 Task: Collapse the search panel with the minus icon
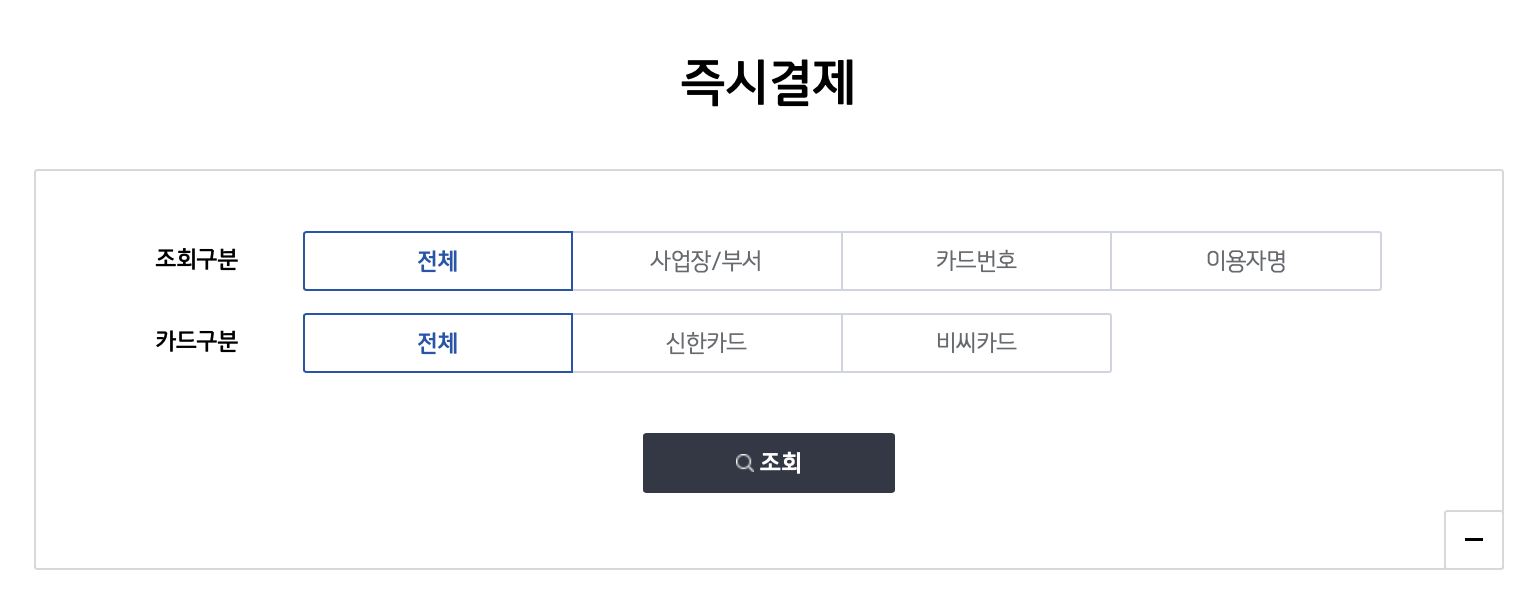[1473, 540]
